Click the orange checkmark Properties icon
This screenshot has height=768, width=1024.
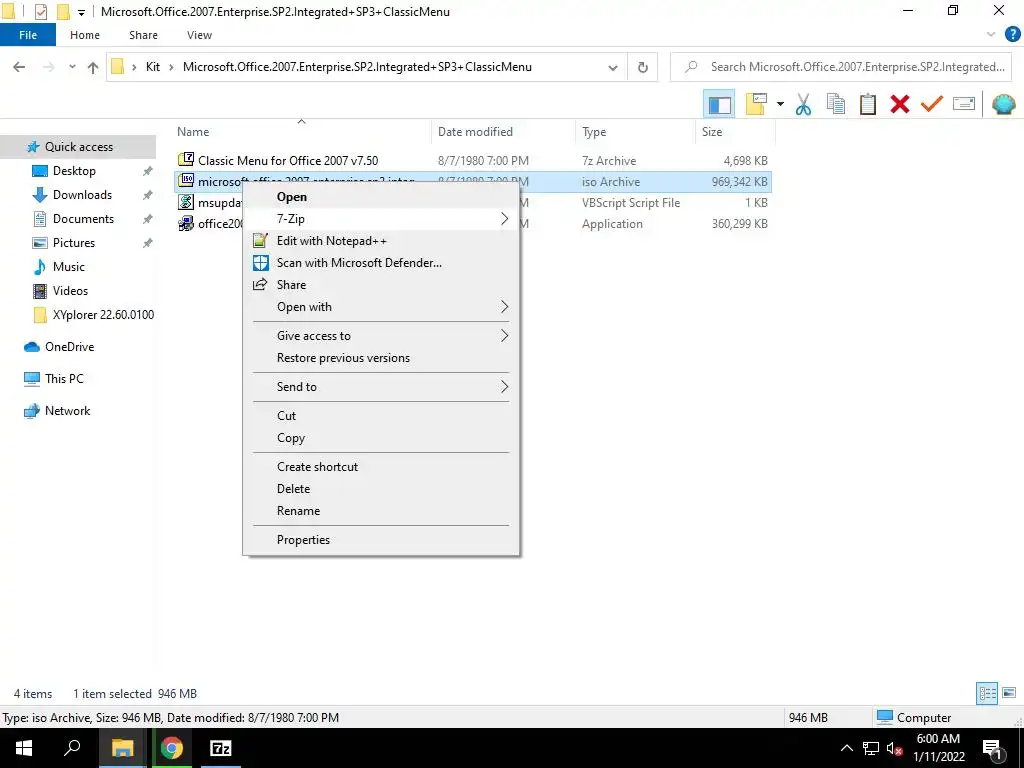coord(932,104)
